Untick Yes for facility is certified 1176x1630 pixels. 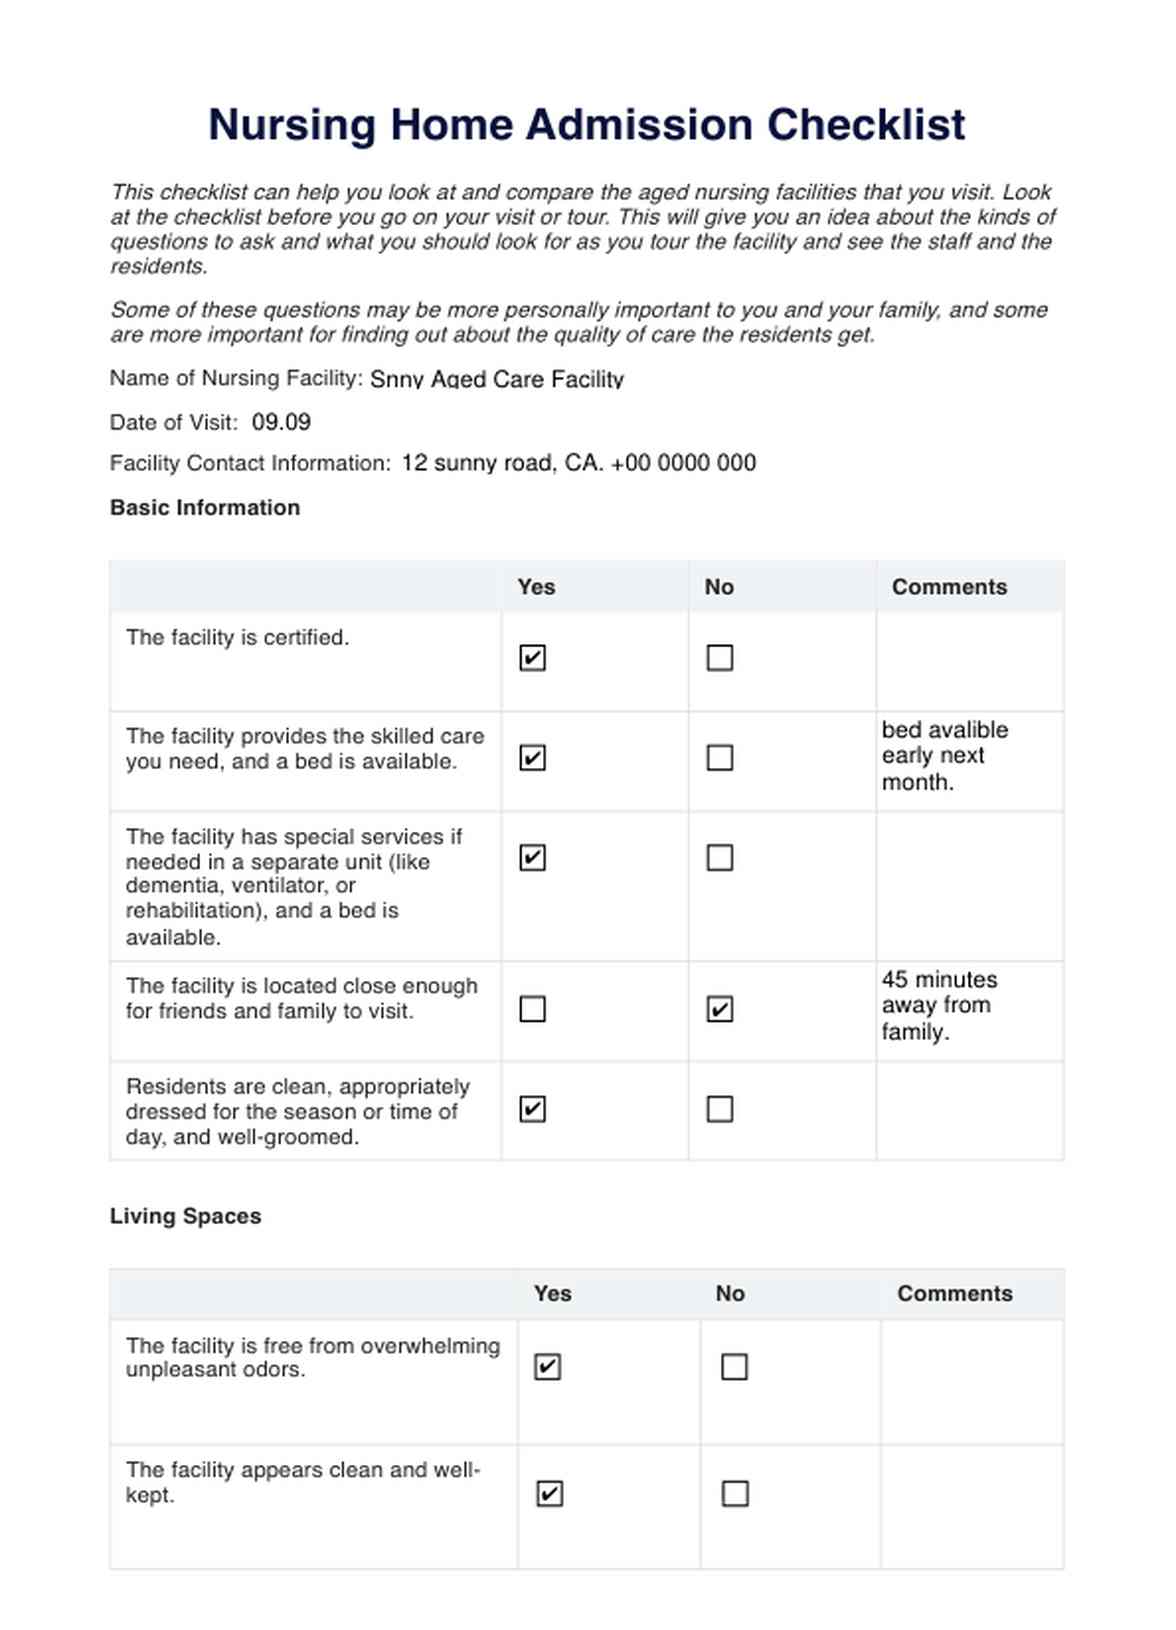[533, 658]
